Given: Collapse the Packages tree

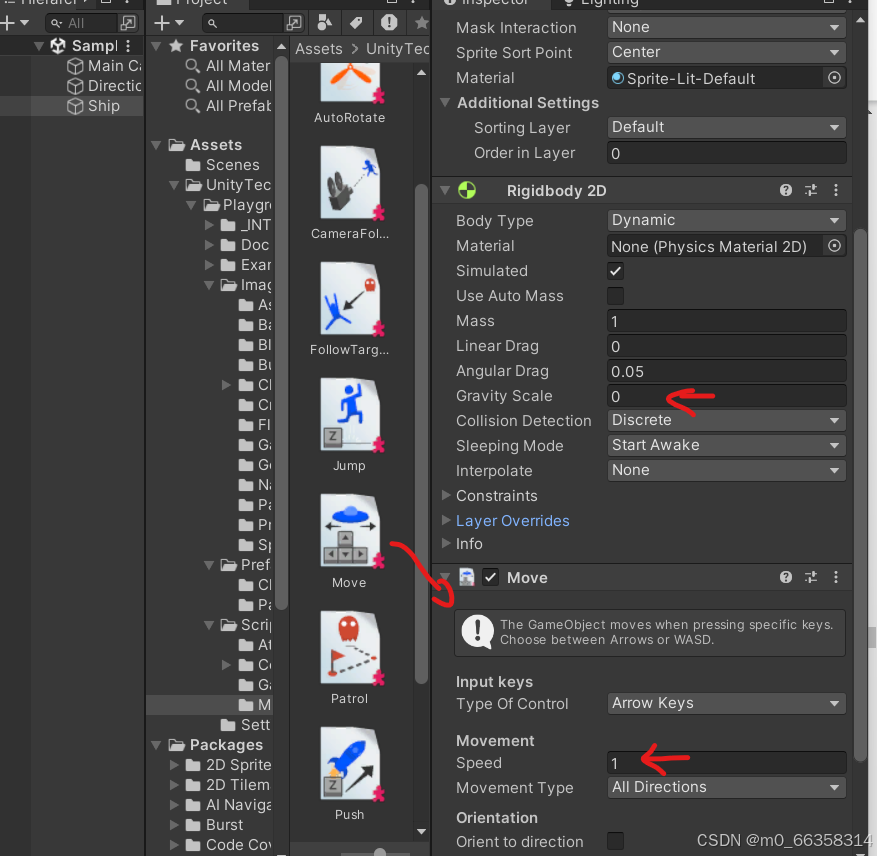Looking at the screenshot, I should 157,745.
